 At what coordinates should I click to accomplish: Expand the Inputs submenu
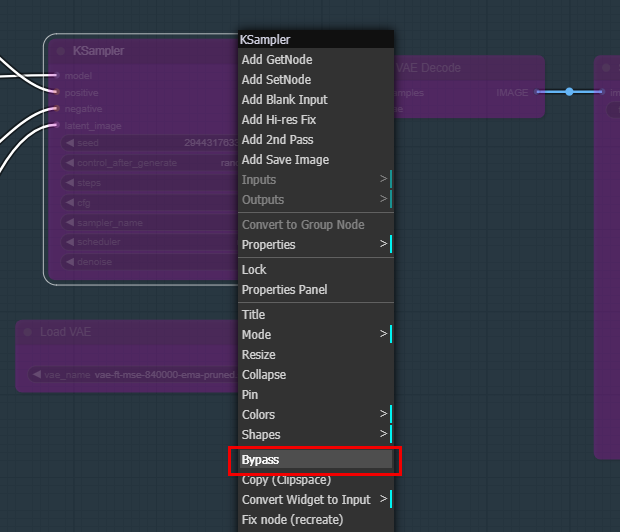pyautogui.click(x=316, y=180)
